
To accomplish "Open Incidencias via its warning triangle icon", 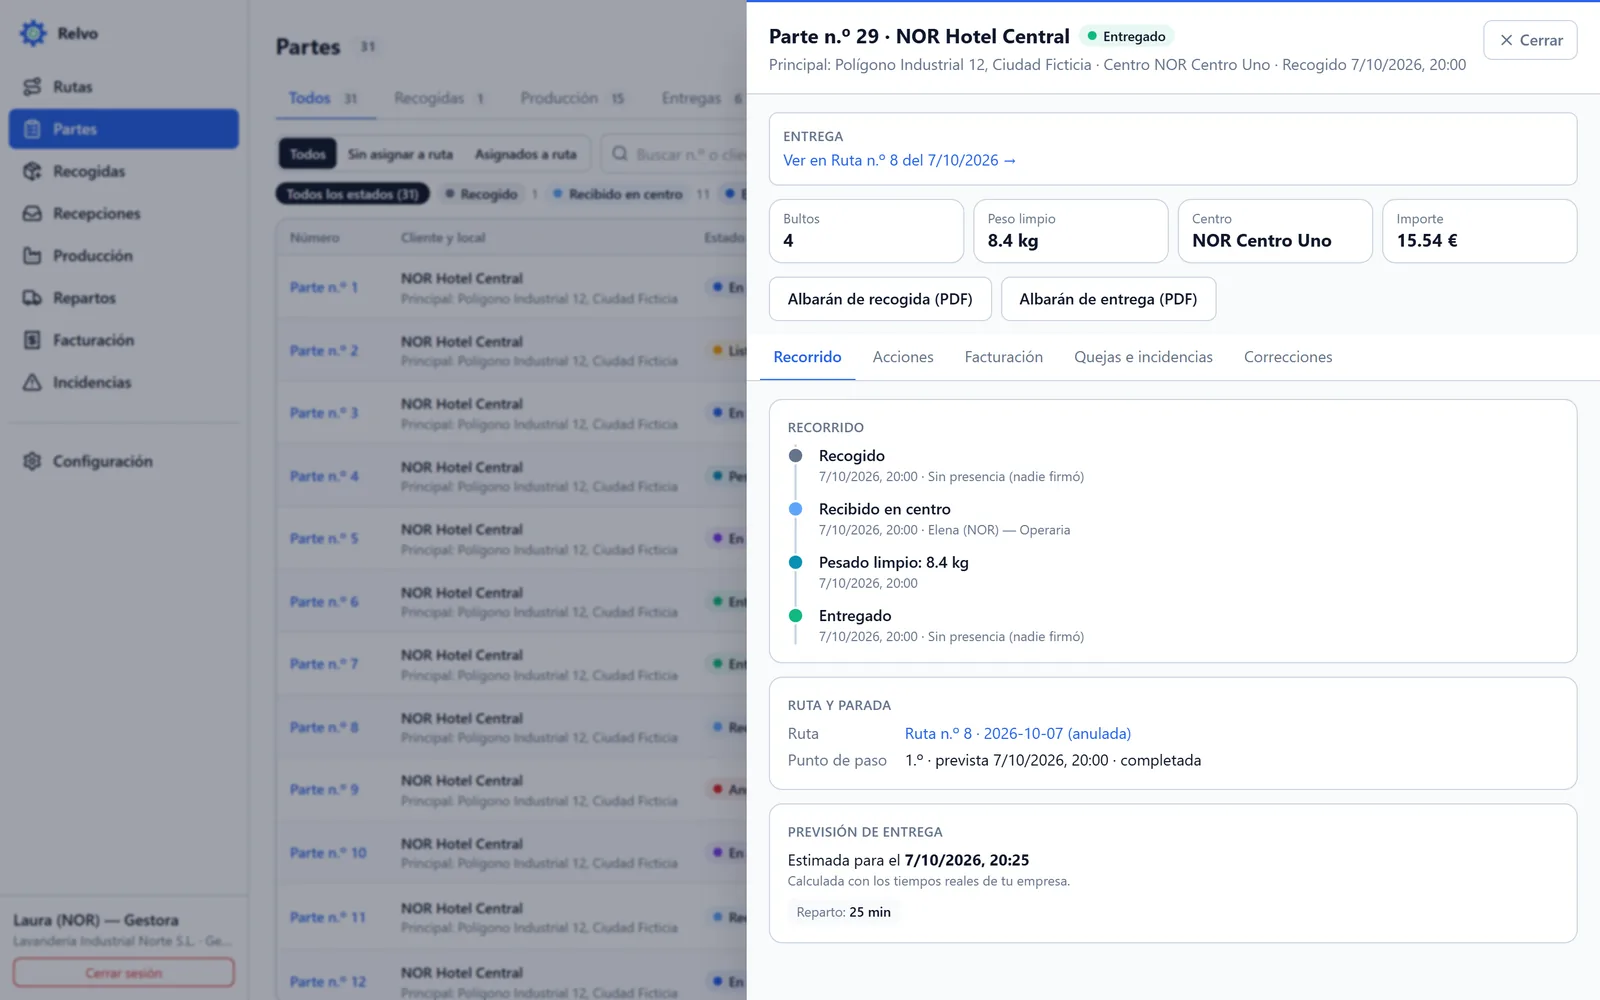I will click(x=32, y=382).
